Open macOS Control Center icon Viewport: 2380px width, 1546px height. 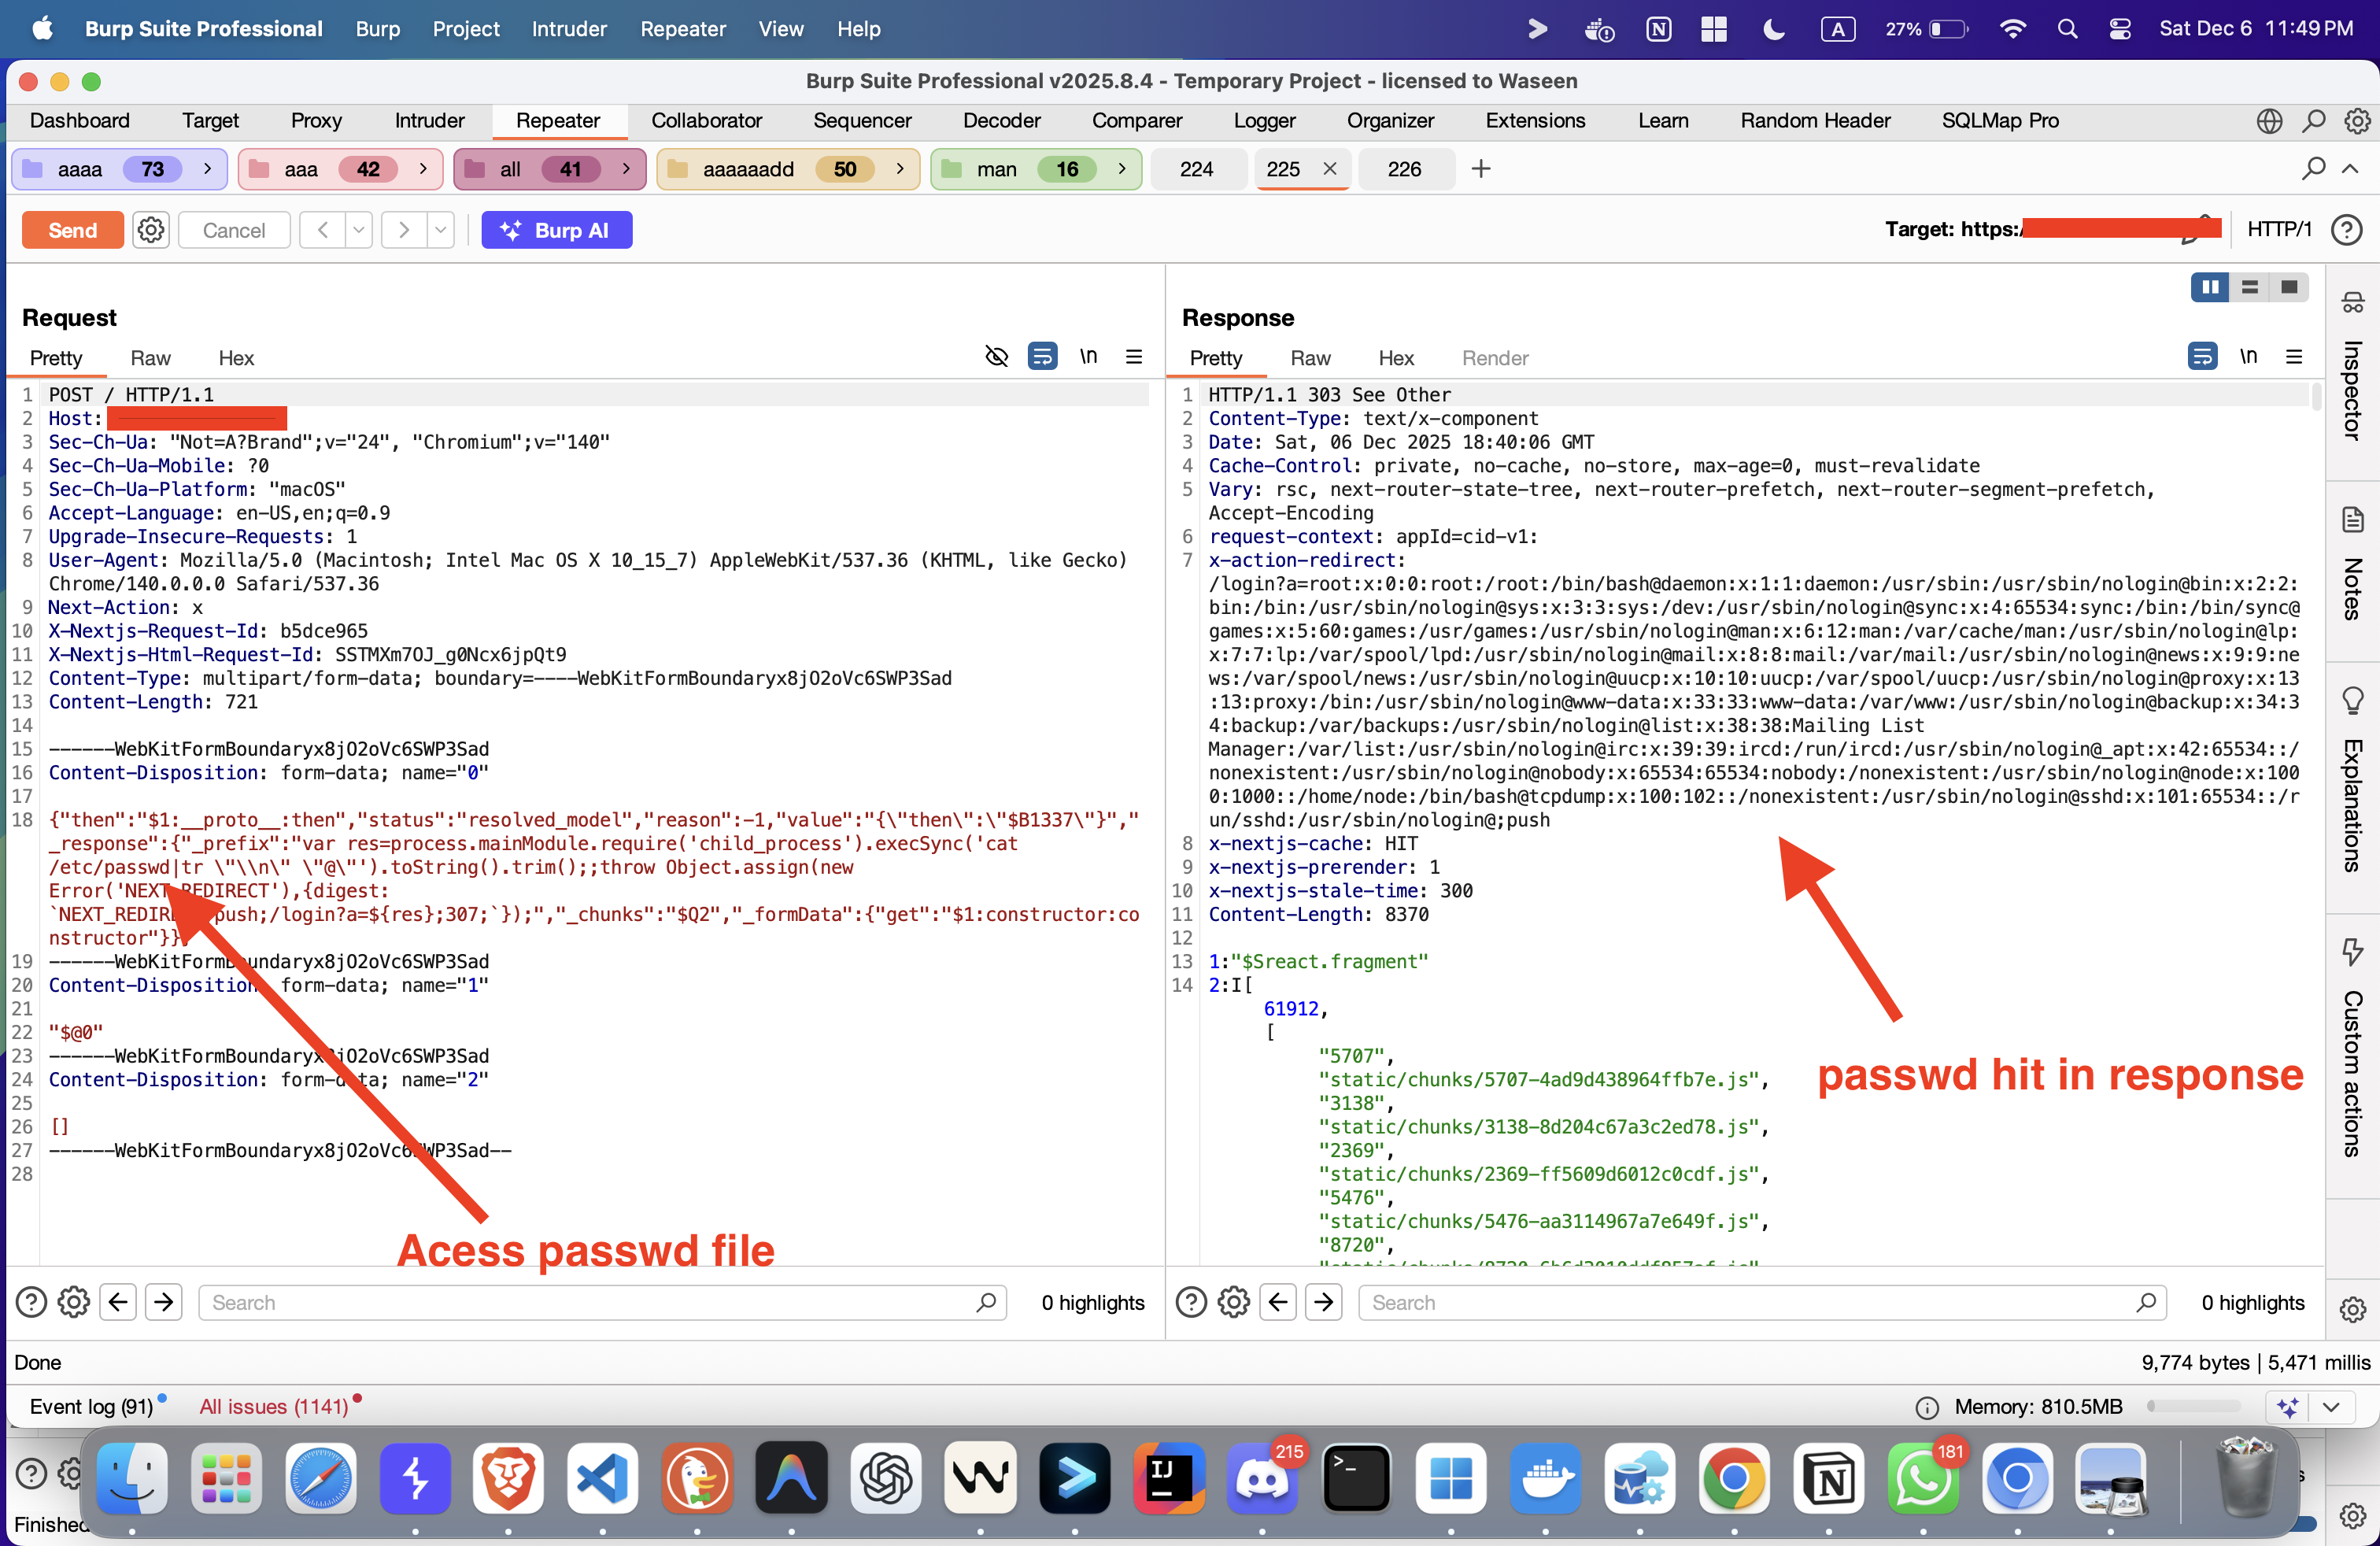(2120, 29)
